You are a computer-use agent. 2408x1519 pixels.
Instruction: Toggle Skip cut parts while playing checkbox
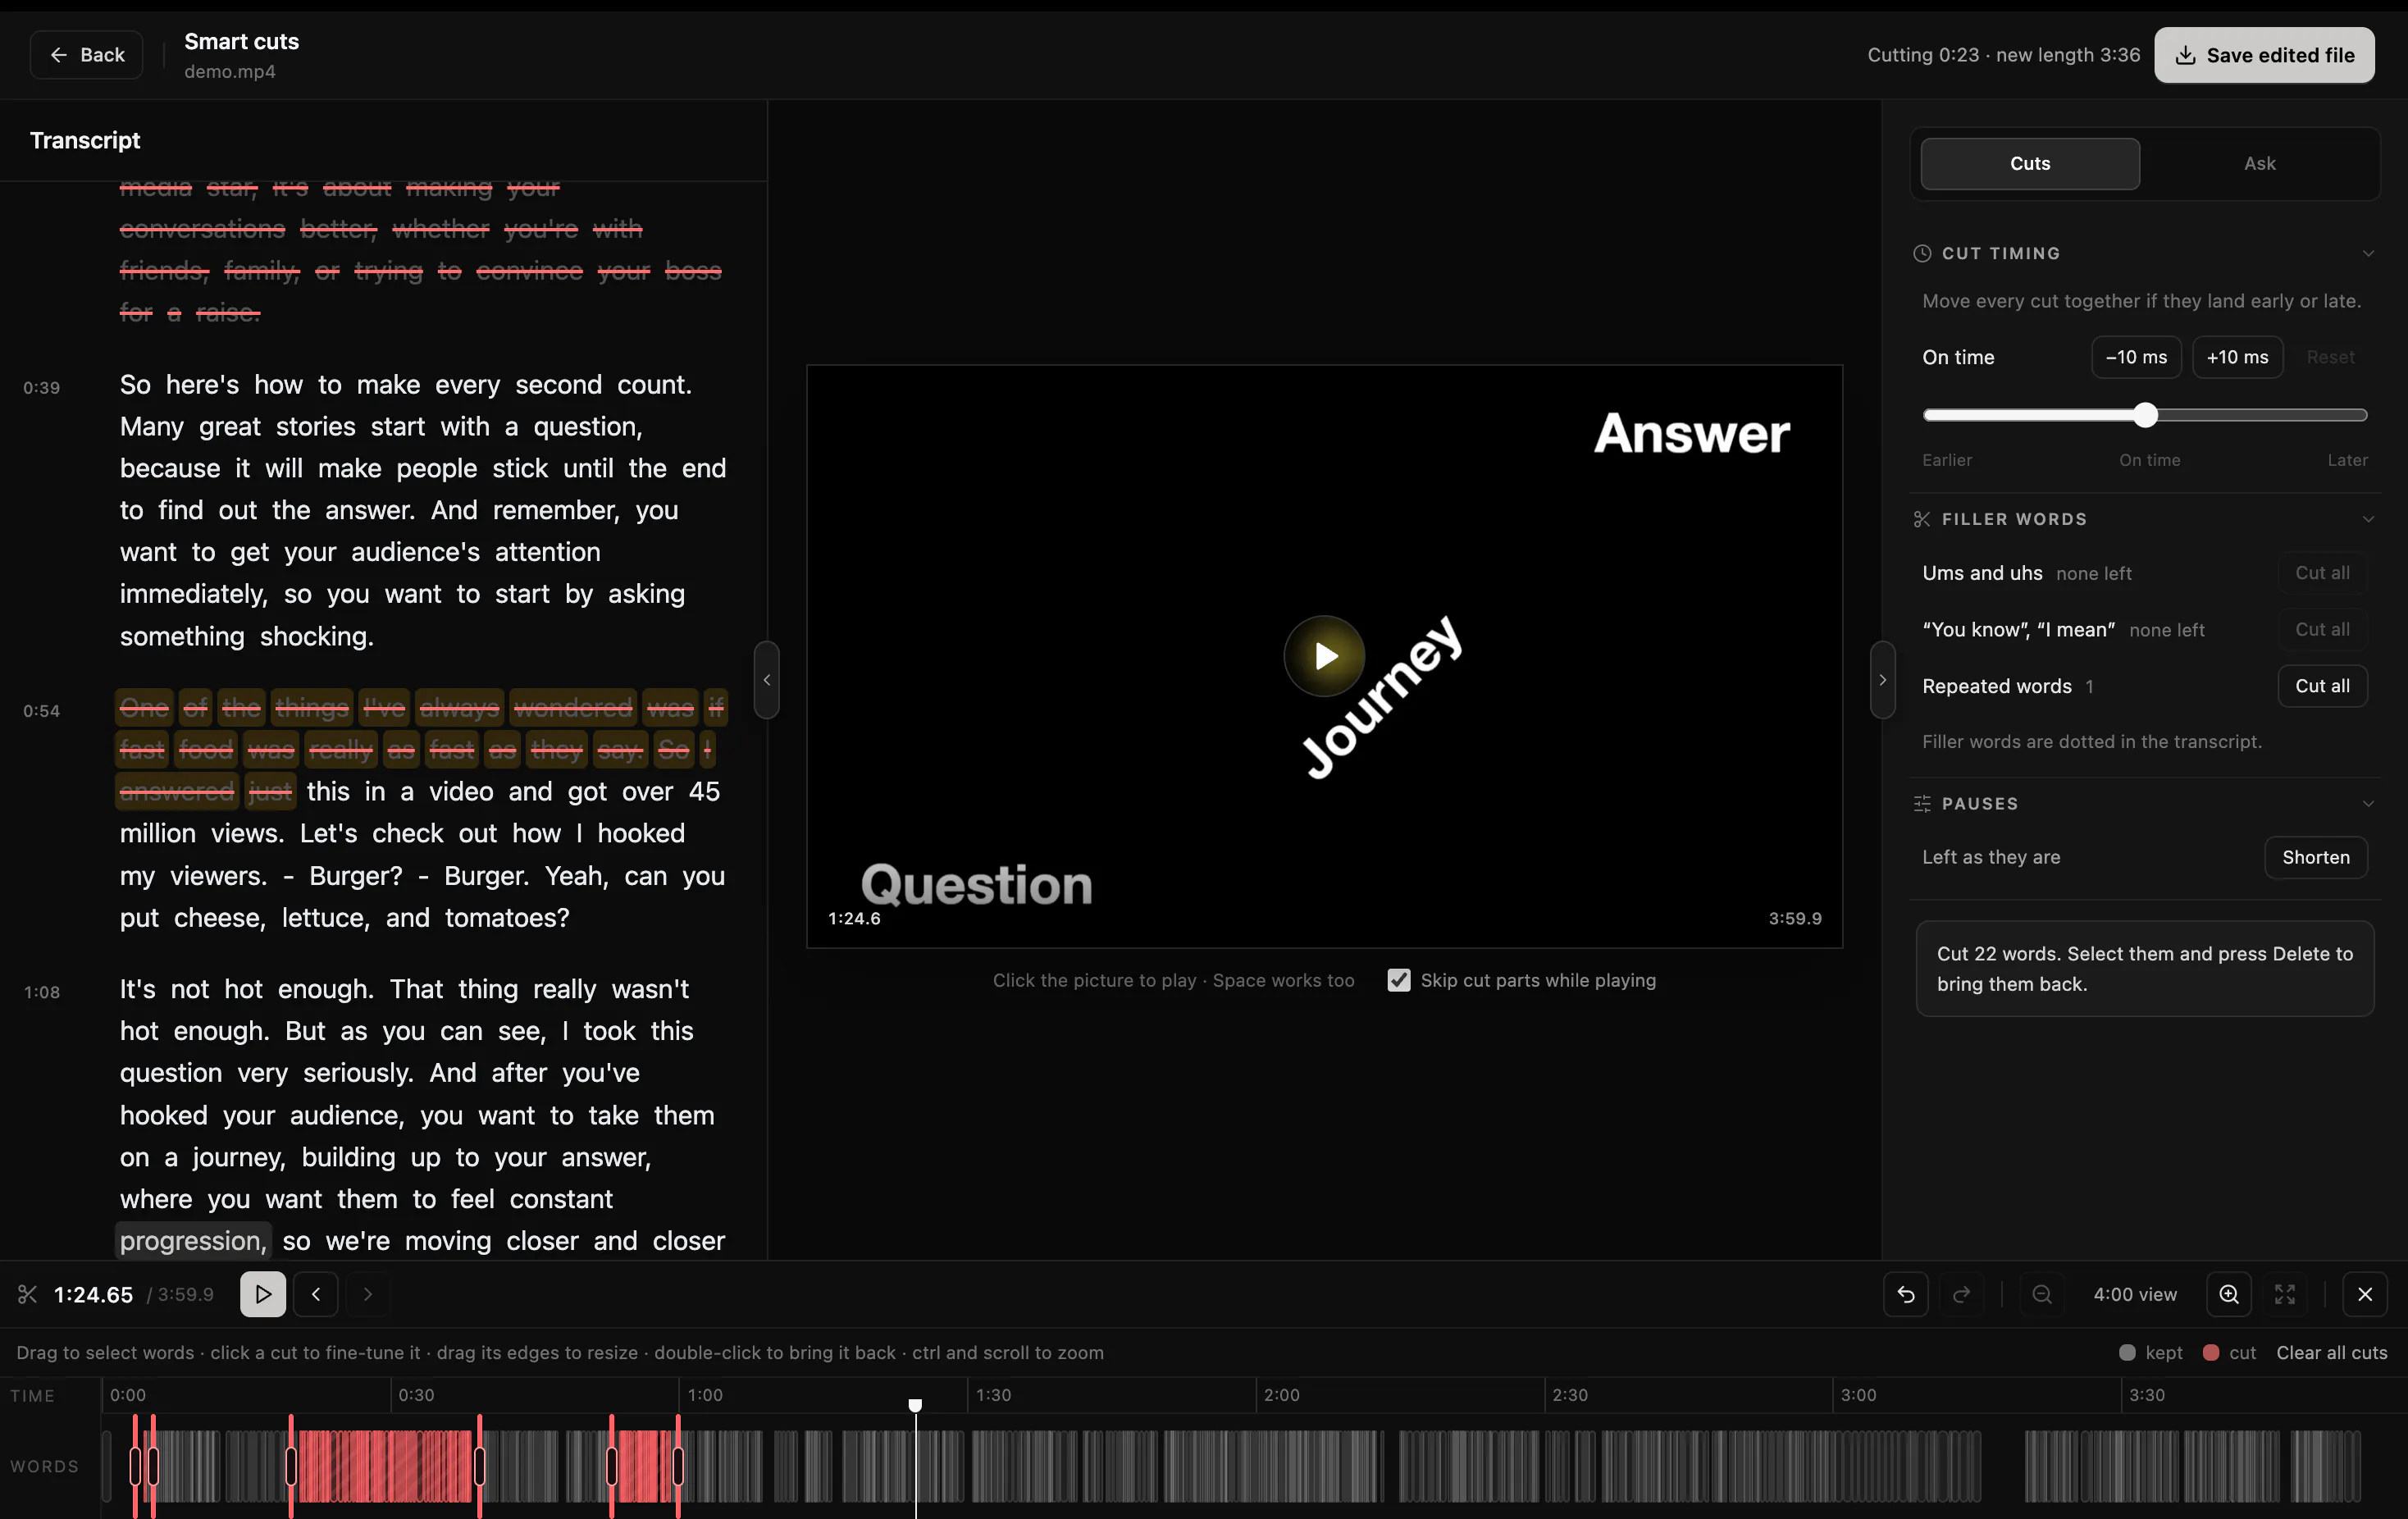1398,980
